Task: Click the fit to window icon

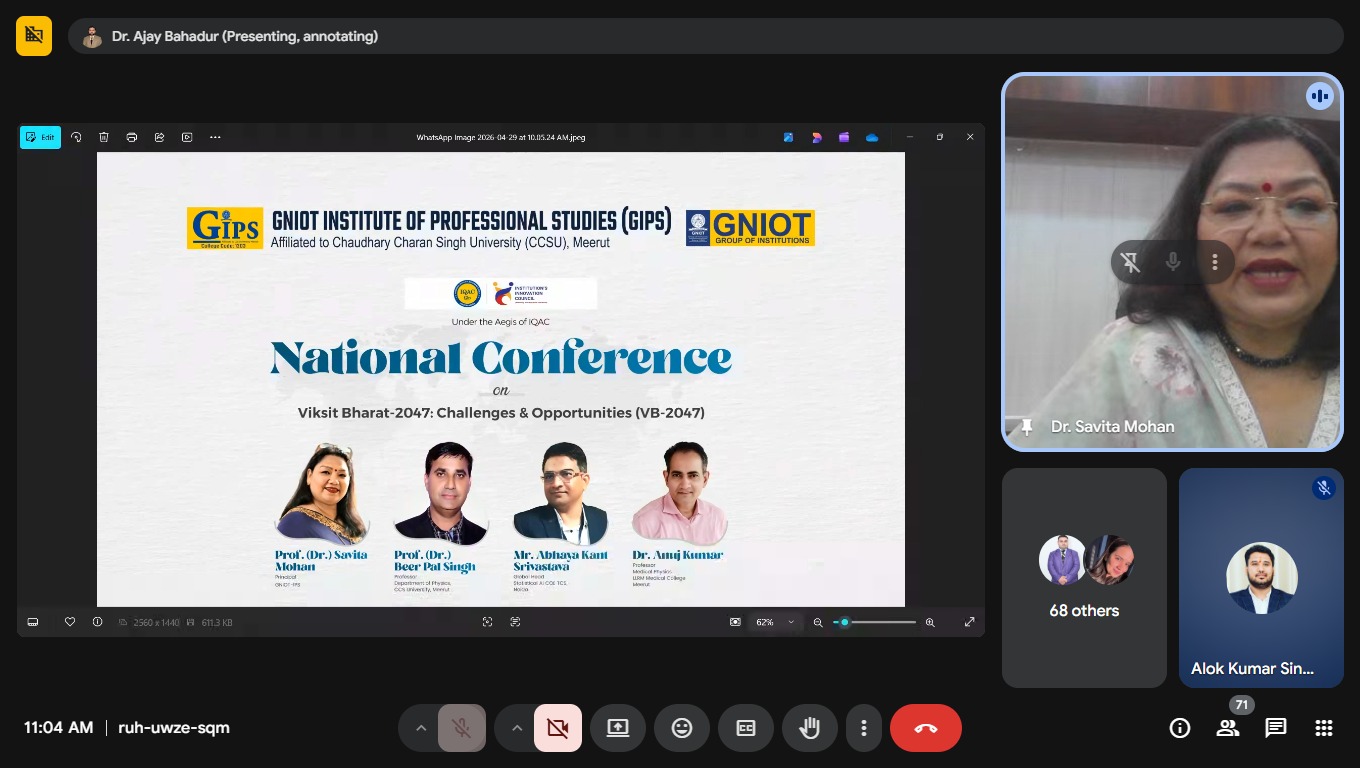Action: coord(735,622)
